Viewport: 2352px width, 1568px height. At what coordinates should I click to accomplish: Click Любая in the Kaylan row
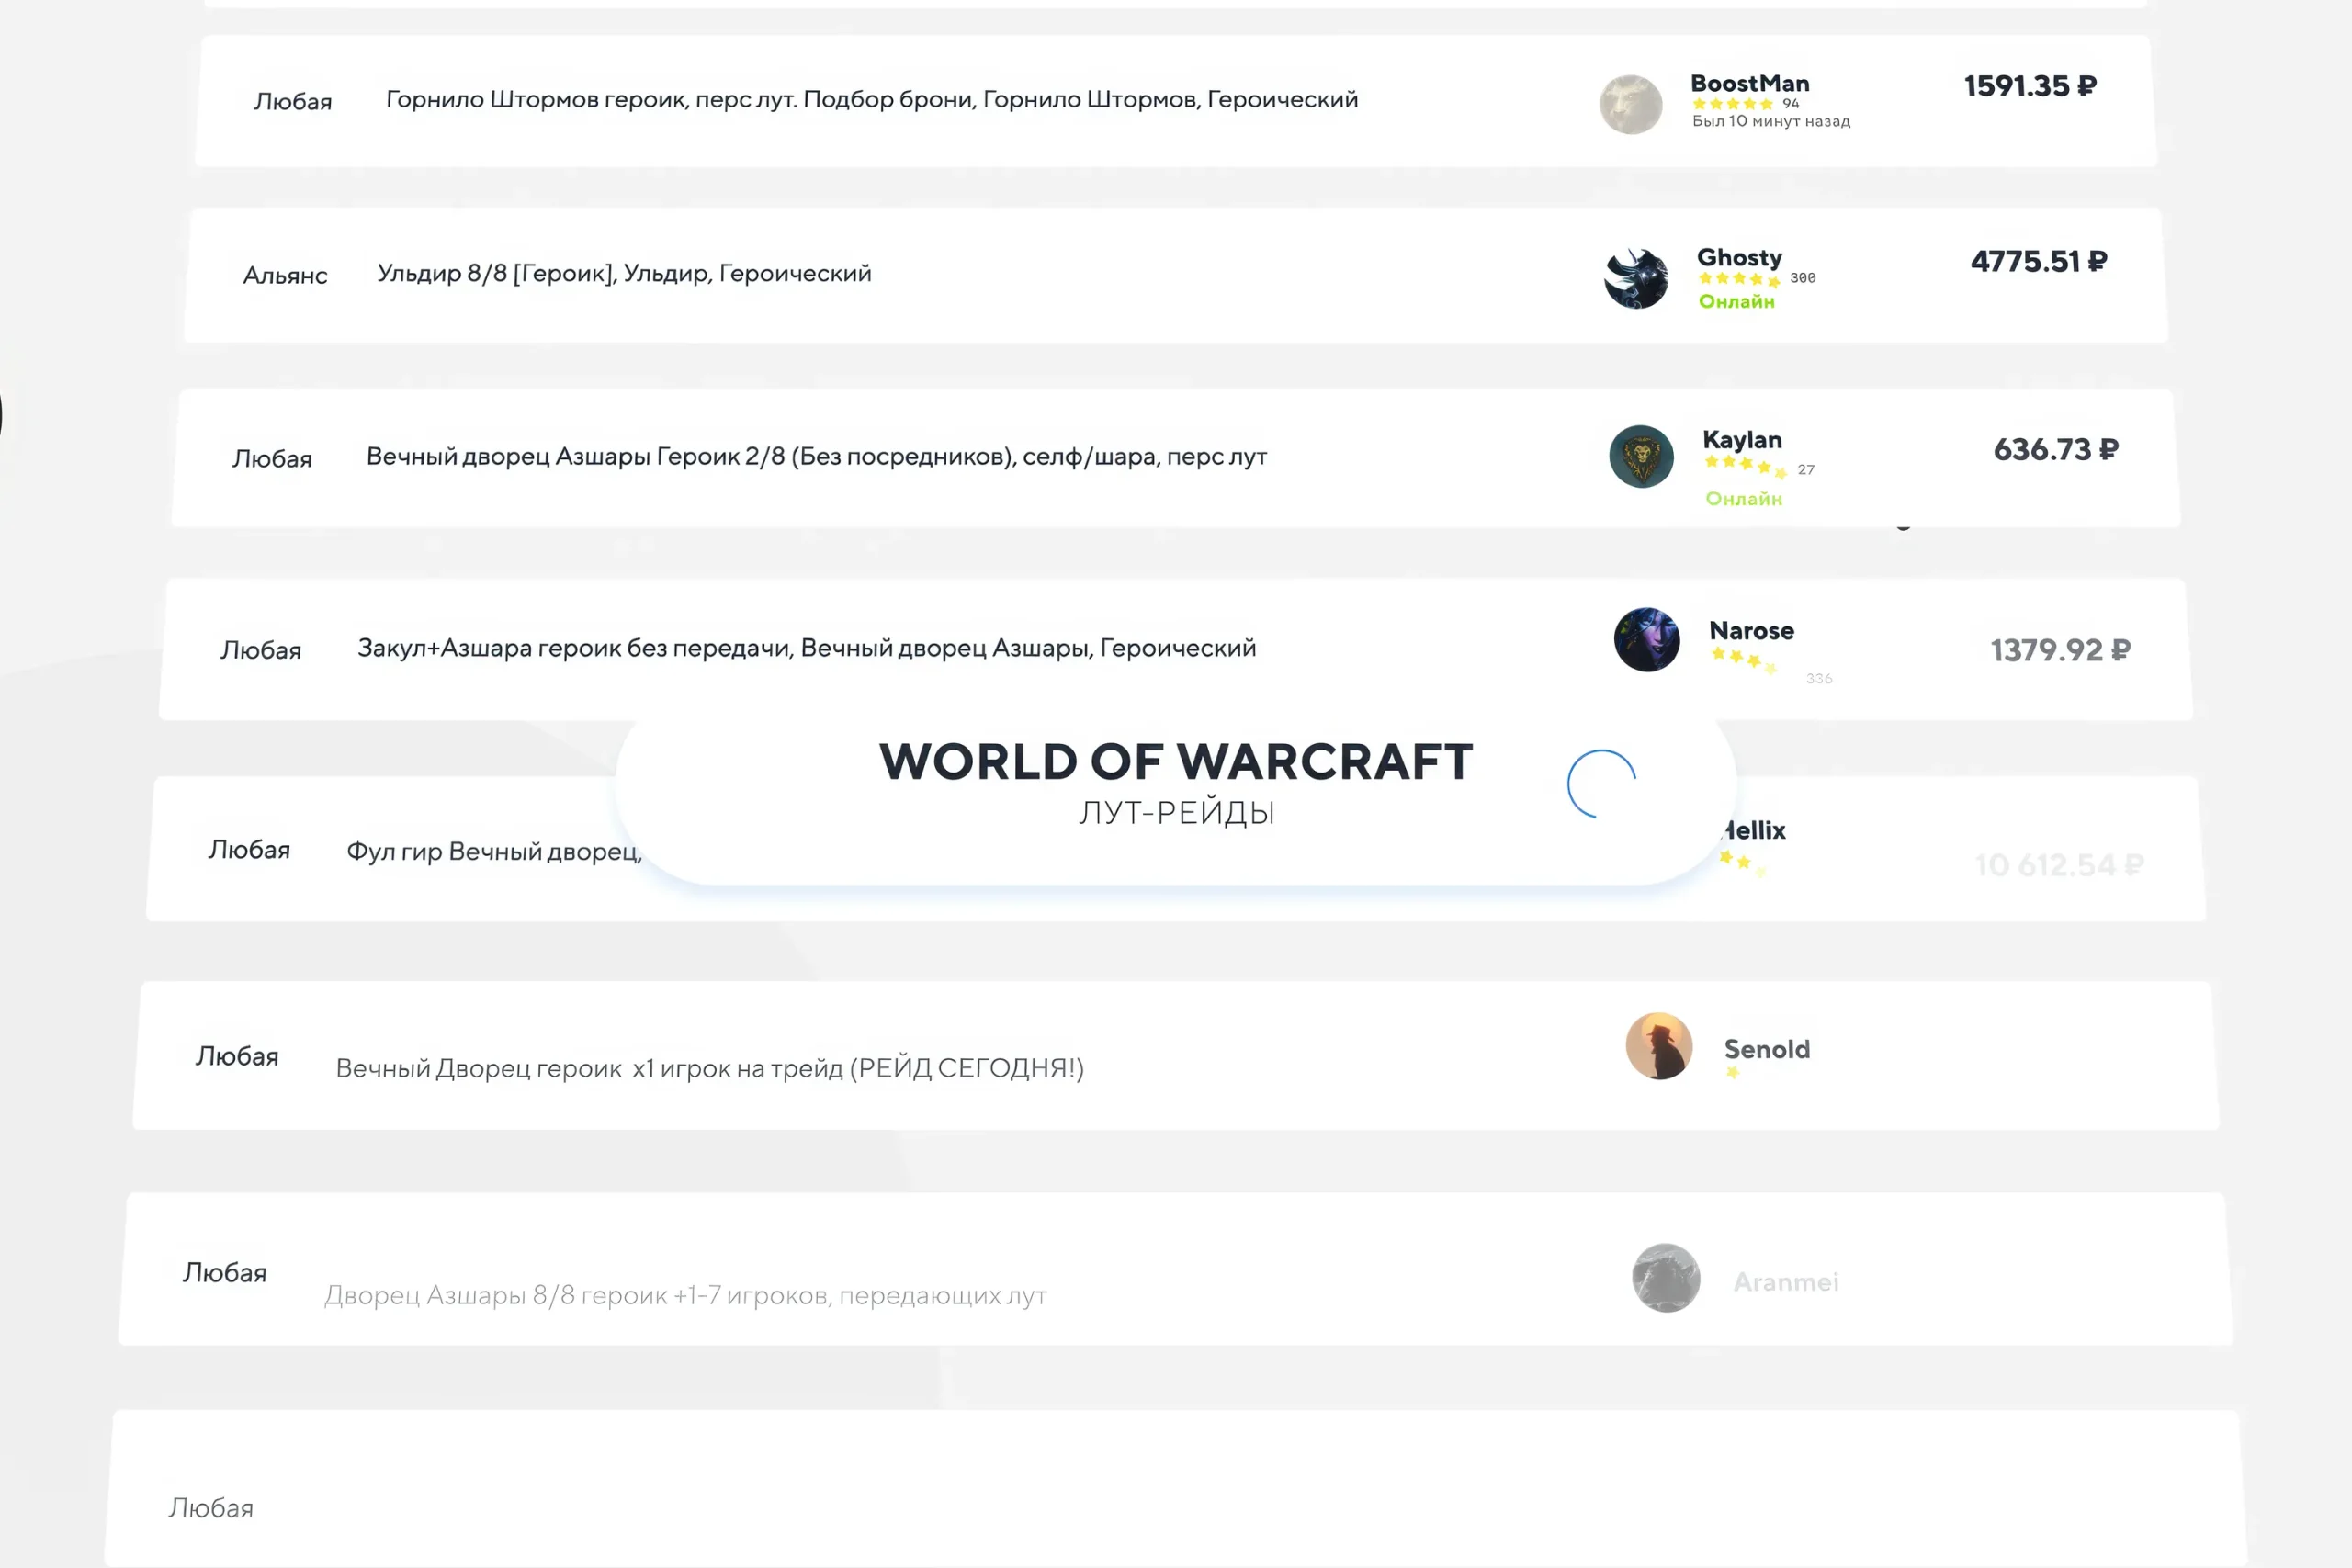[272, 459]
